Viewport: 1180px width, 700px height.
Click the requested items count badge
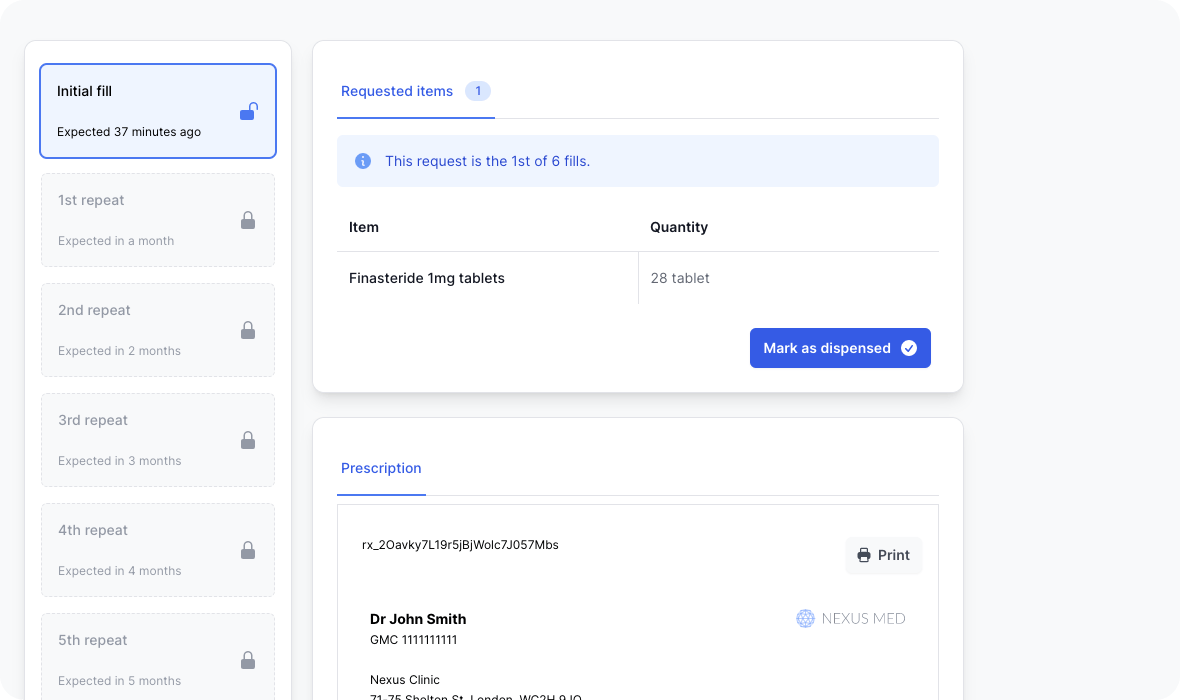[478, 91]
